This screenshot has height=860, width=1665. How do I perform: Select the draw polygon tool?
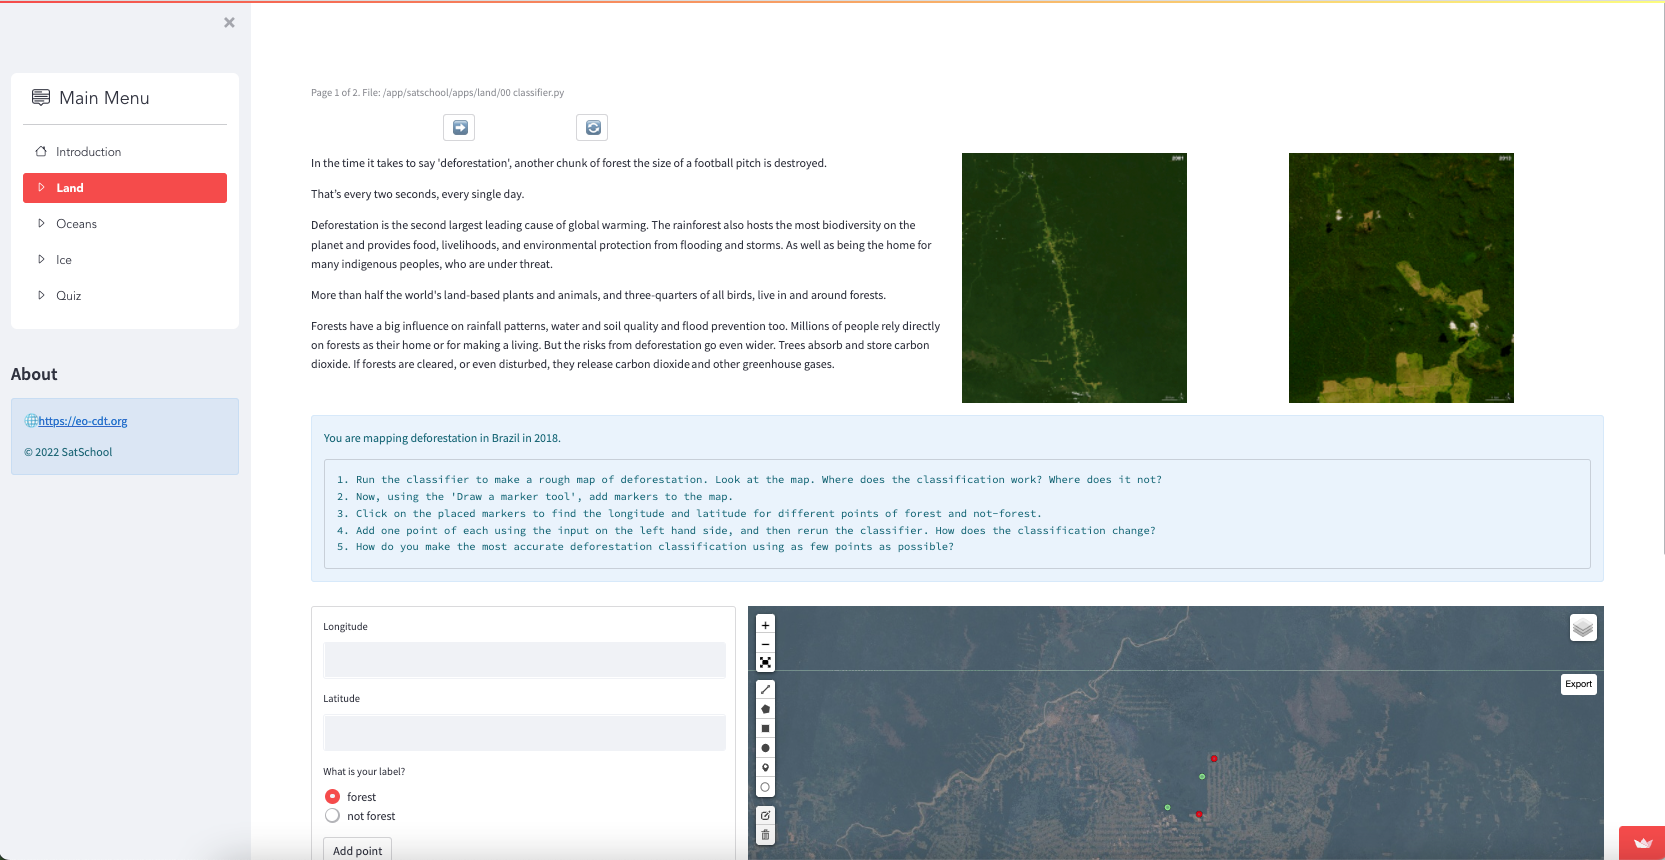coord(765,709)
